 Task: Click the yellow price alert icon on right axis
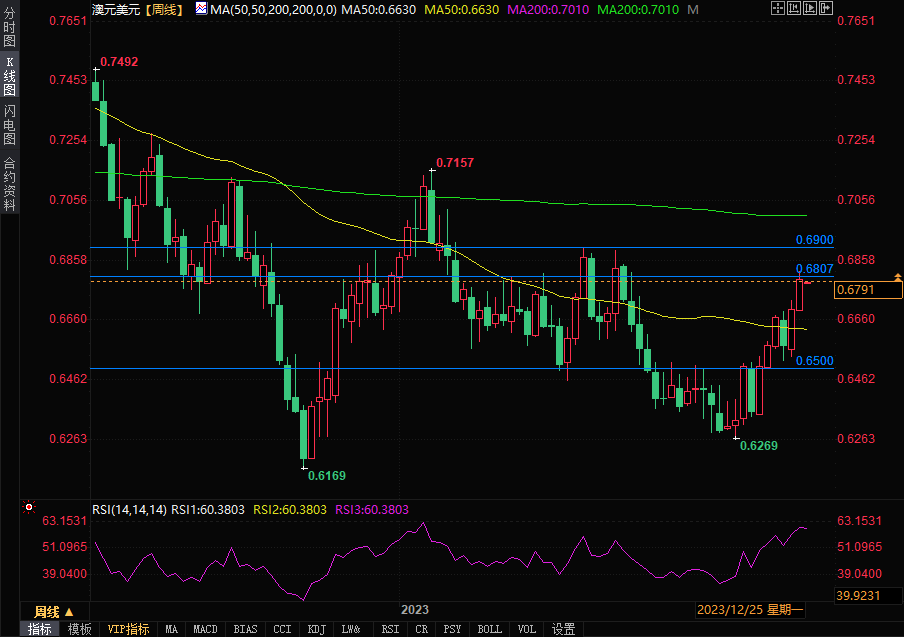pos(895,276)
